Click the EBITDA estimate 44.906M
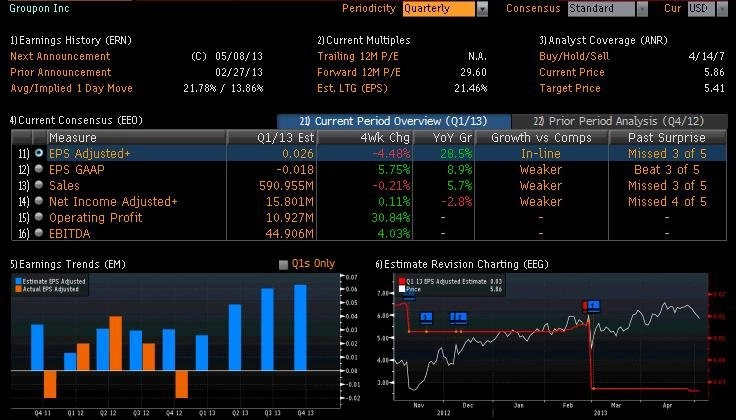The height and width of the screenshot is (420, 736). 290,233
